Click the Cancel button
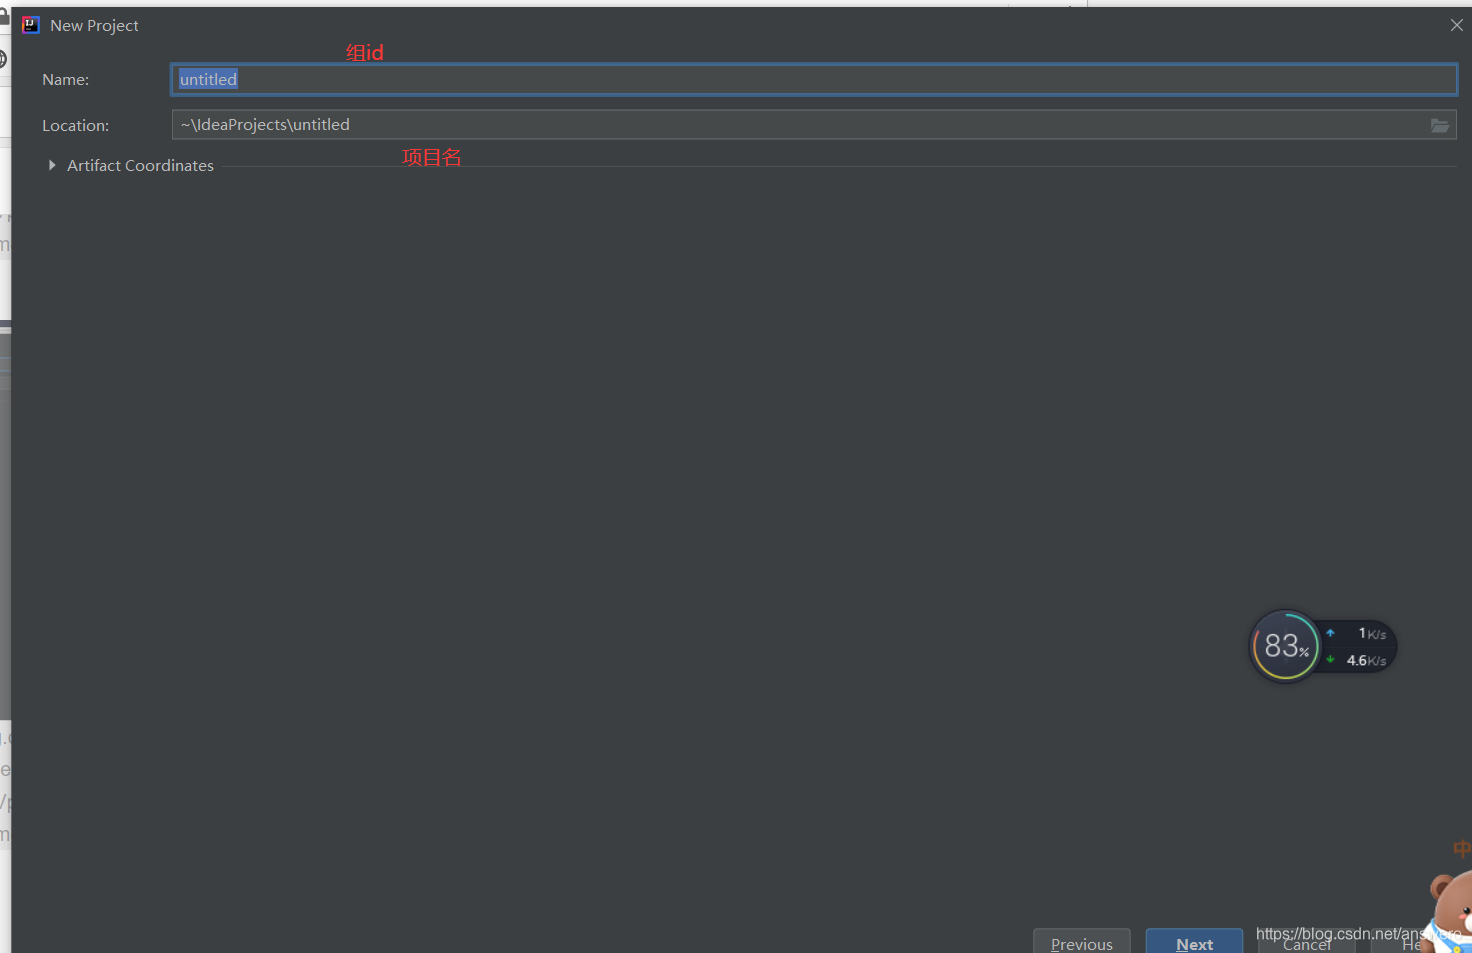1472x953 pixels. point(1306,943)
